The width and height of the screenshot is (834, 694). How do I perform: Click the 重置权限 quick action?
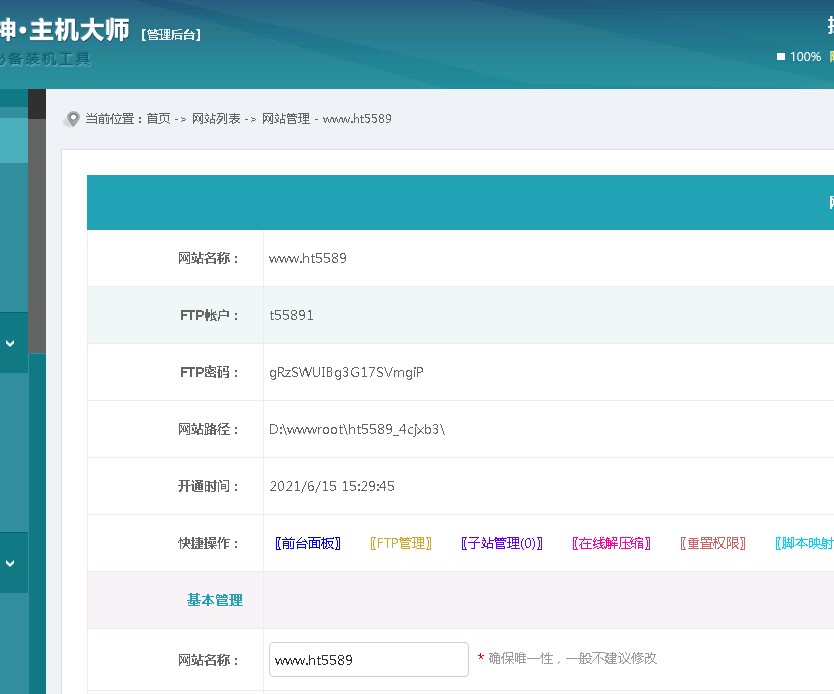pos(713,544)
